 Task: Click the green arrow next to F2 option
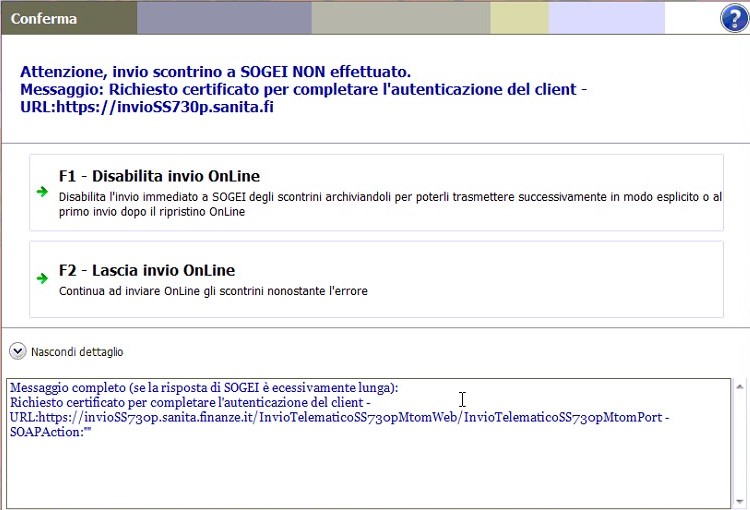(42, 279)
